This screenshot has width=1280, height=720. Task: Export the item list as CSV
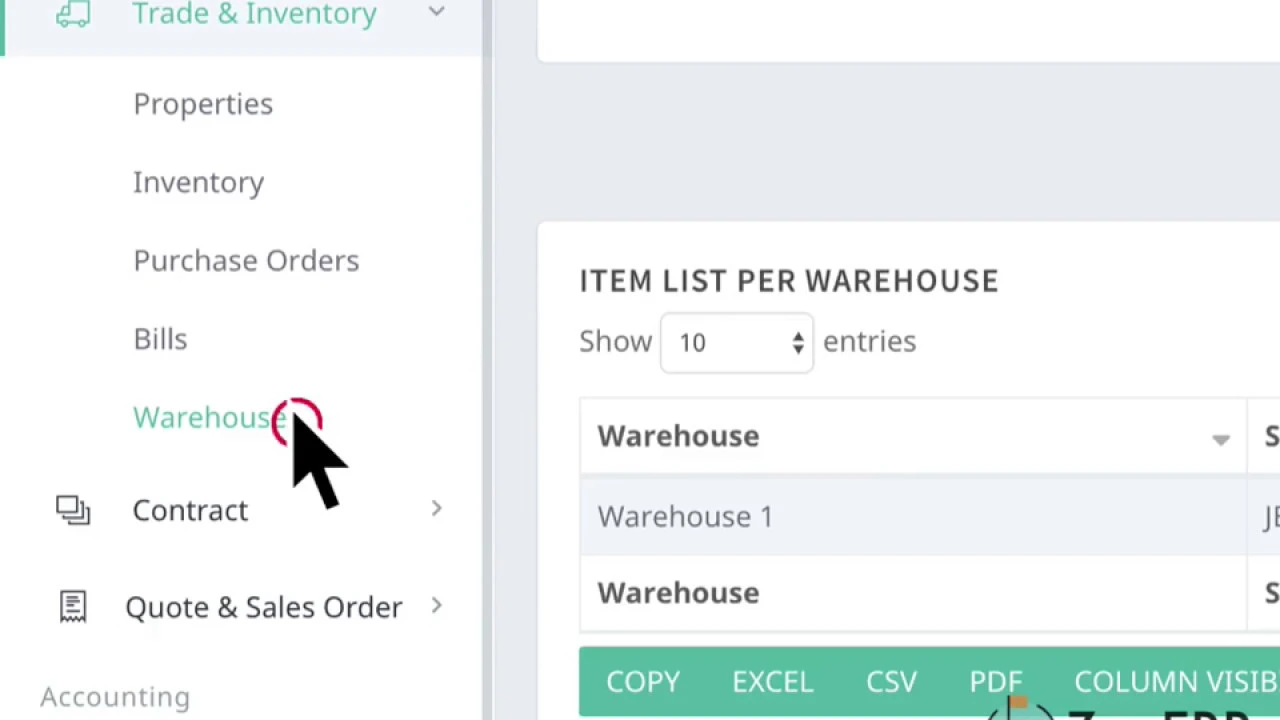[x=891, y=682]
